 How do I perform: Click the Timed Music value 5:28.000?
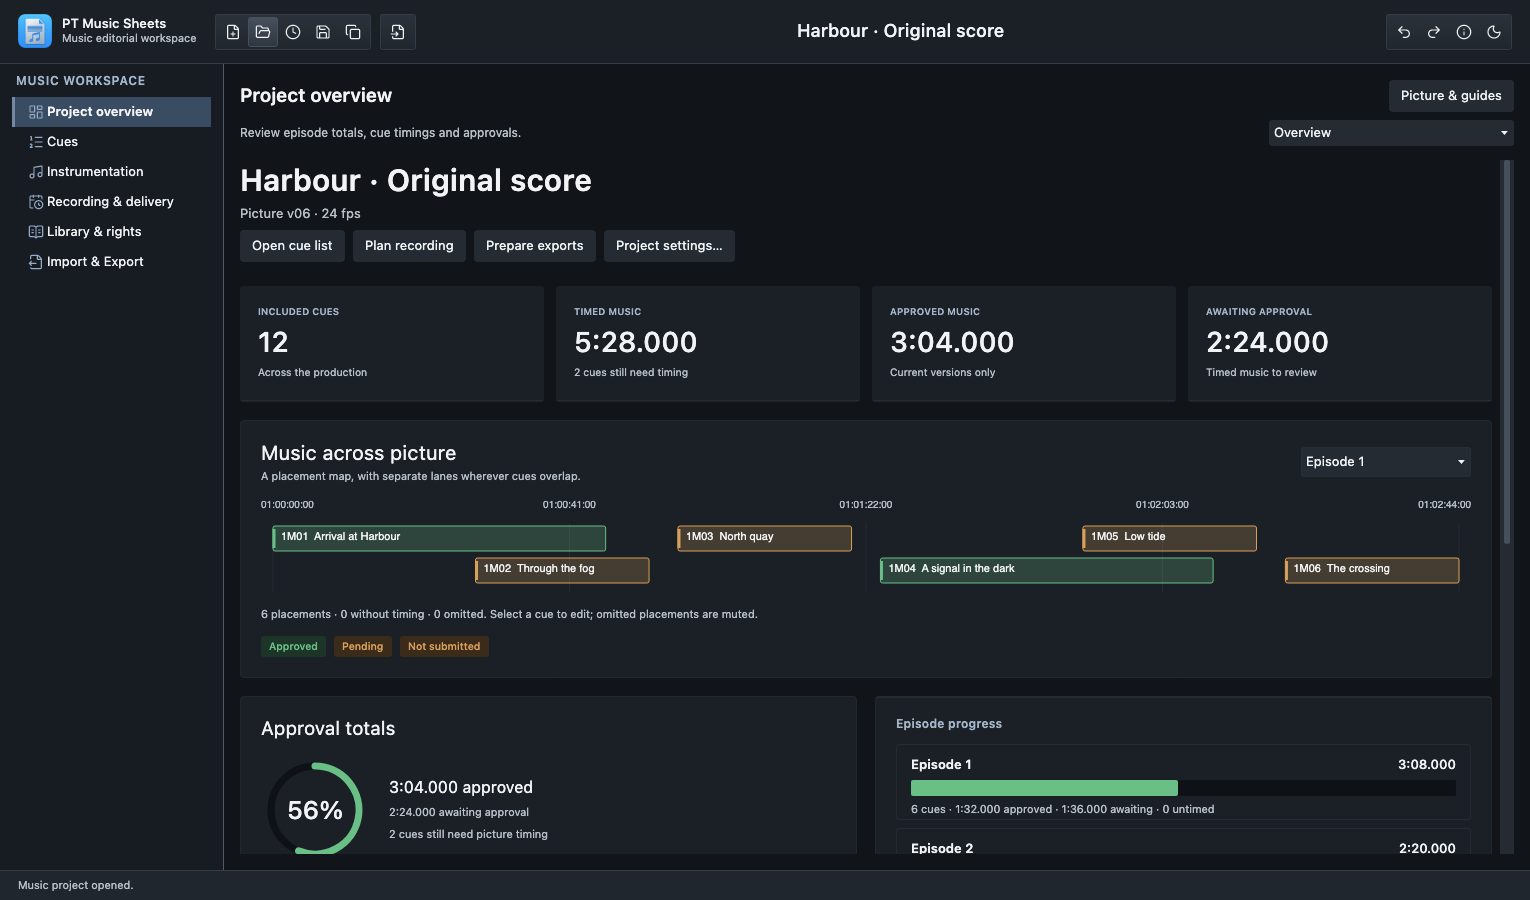(636, 343)
